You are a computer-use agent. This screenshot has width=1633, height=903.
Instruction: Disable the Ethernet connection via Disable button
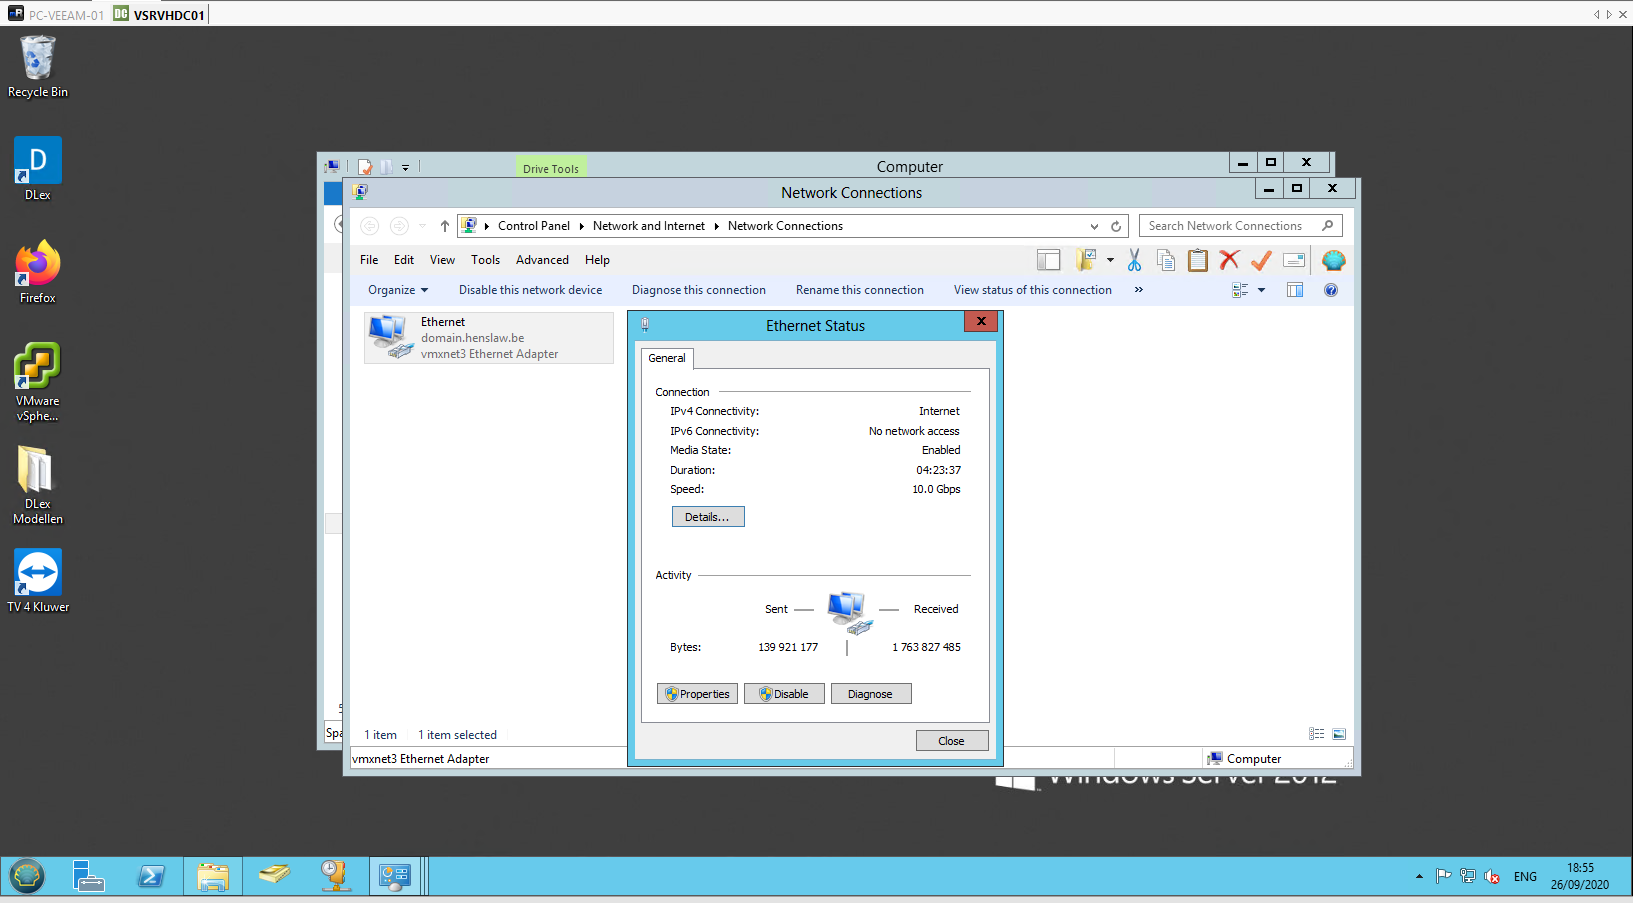point(784,693)
